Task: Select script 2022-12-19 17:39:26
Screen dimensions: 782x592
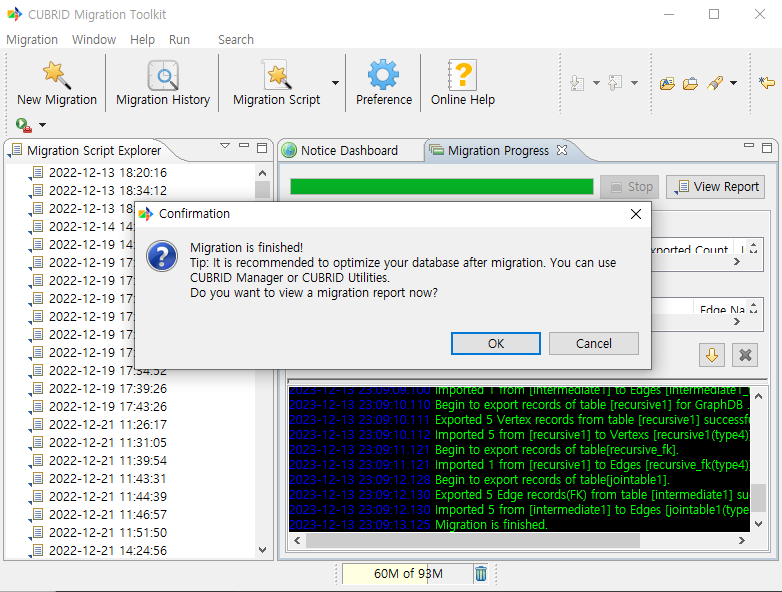Action: (108, 389)
